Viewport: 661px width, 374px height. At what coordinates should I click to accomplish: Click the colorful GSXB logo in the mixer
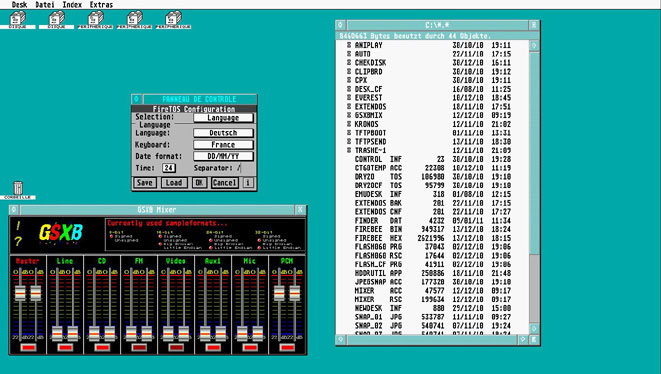[x=61, y=233]
